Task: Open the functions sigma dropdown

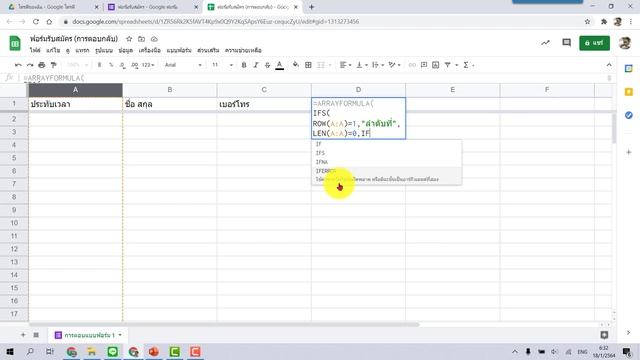Action: [468, 65]
